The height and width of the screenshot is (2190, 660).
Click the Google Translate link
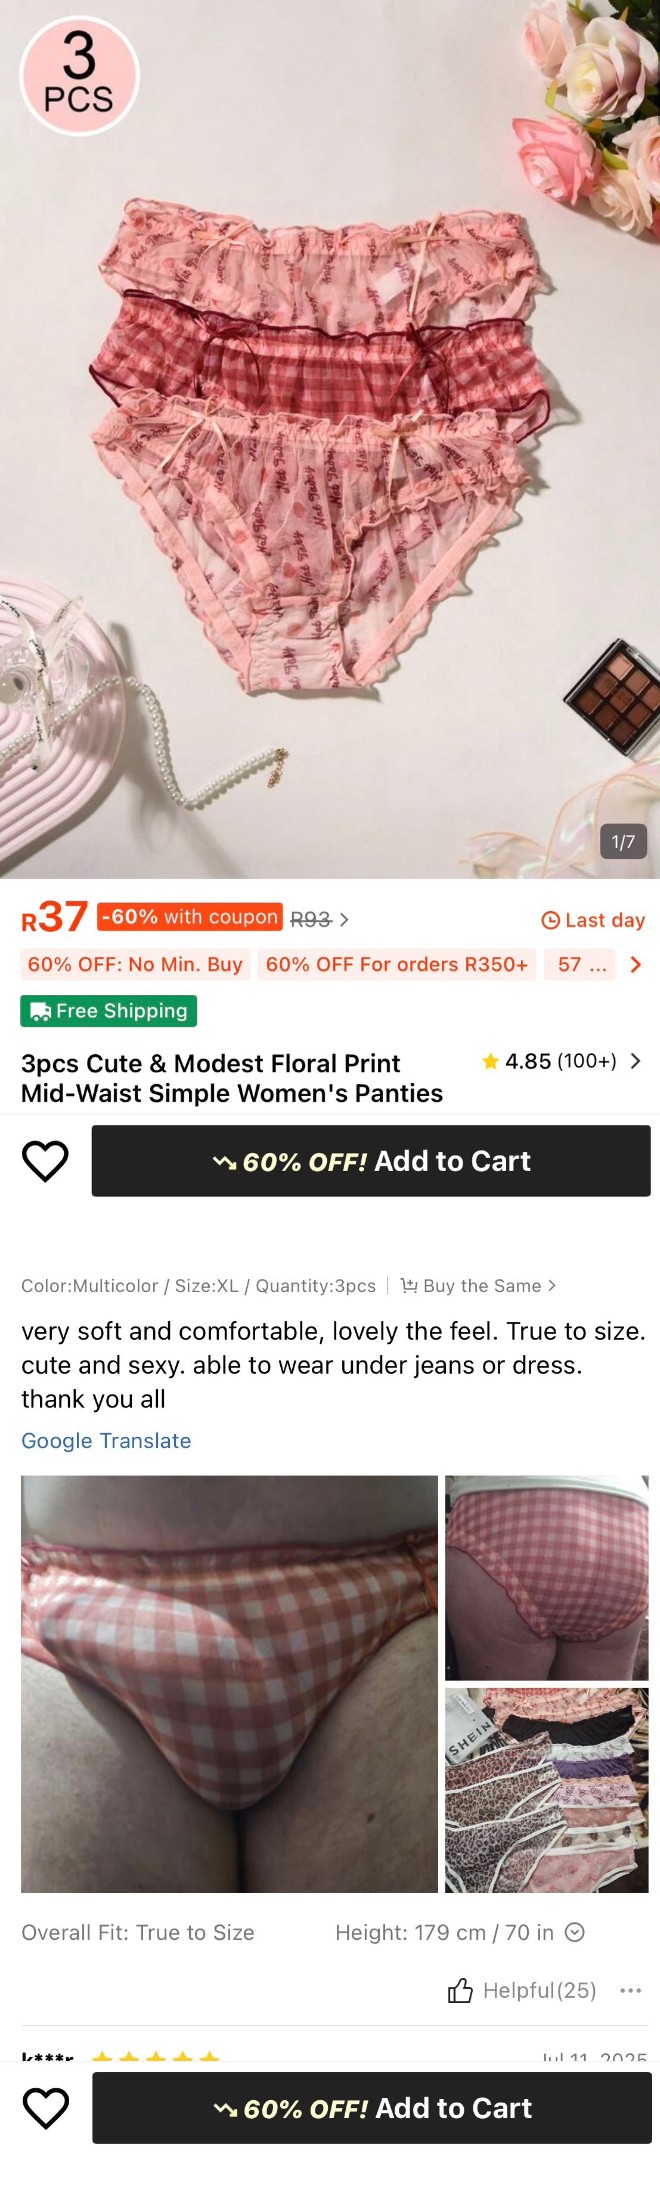click(106, 1441)
